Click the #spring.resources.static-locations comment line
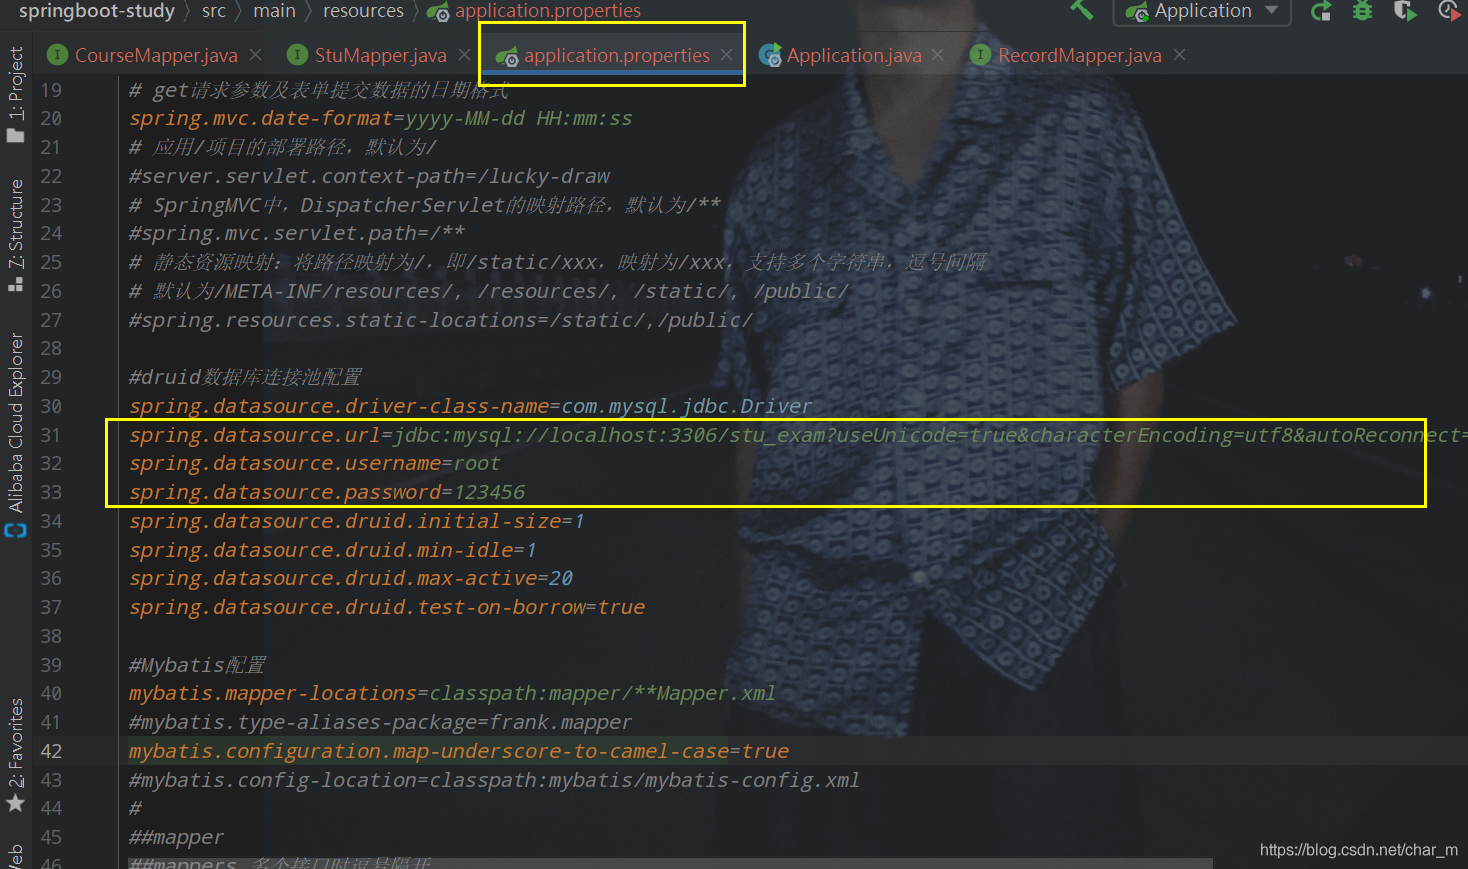1468x869 pixels. point(441,320)
